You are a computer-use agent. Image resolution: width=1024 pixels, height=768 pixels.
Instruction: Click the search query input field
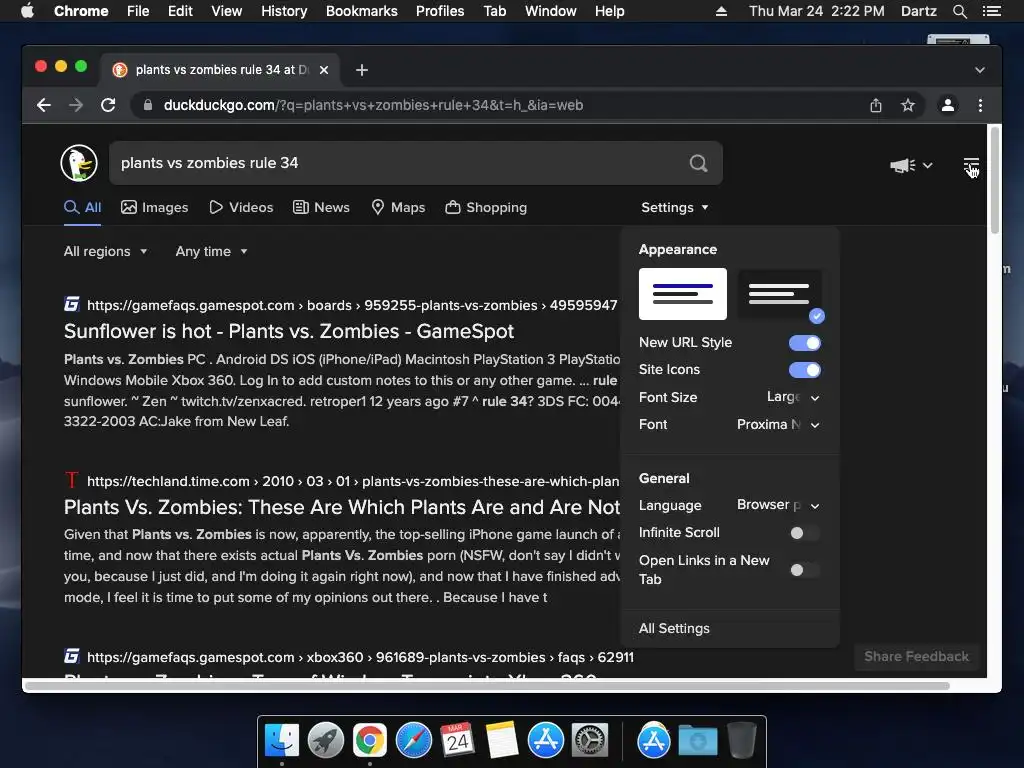click(x=398, y=163)
